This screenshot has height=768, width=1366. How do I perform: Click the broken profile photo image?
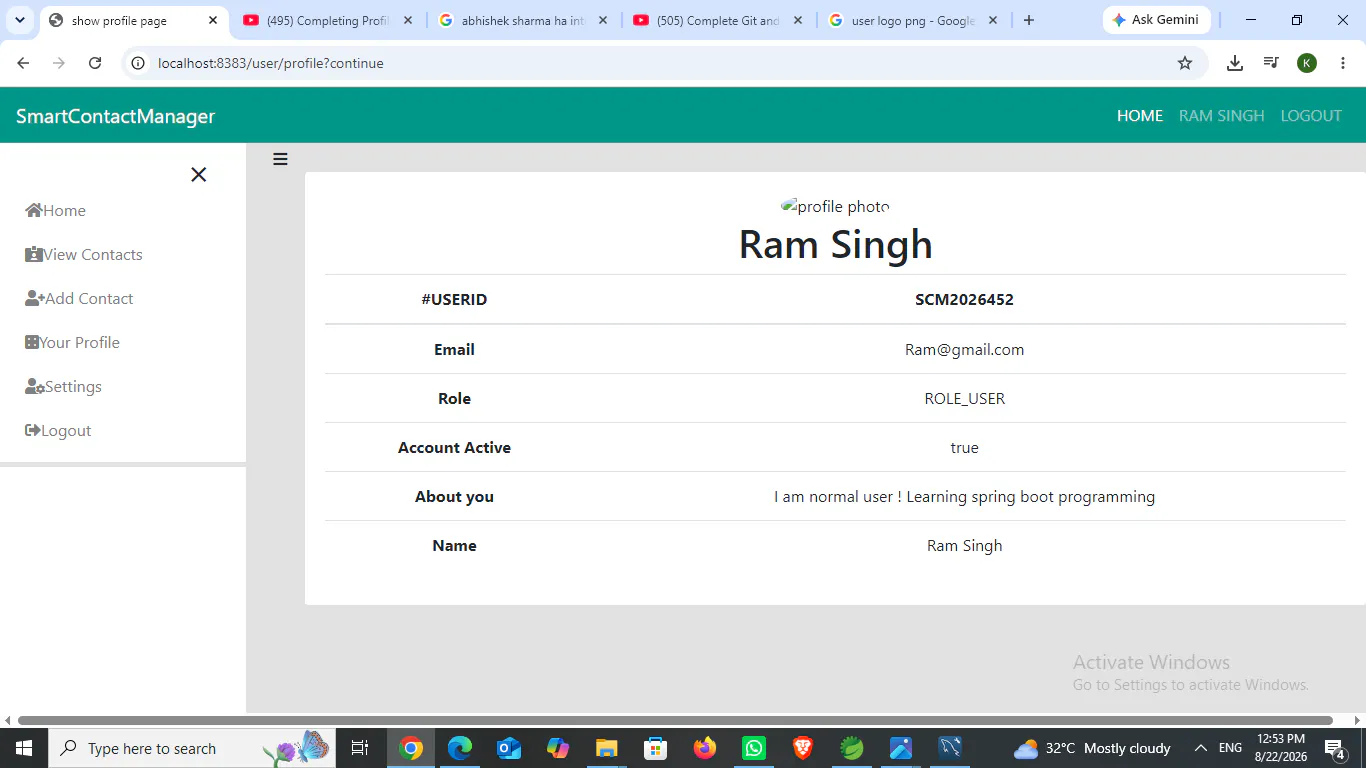835,207
